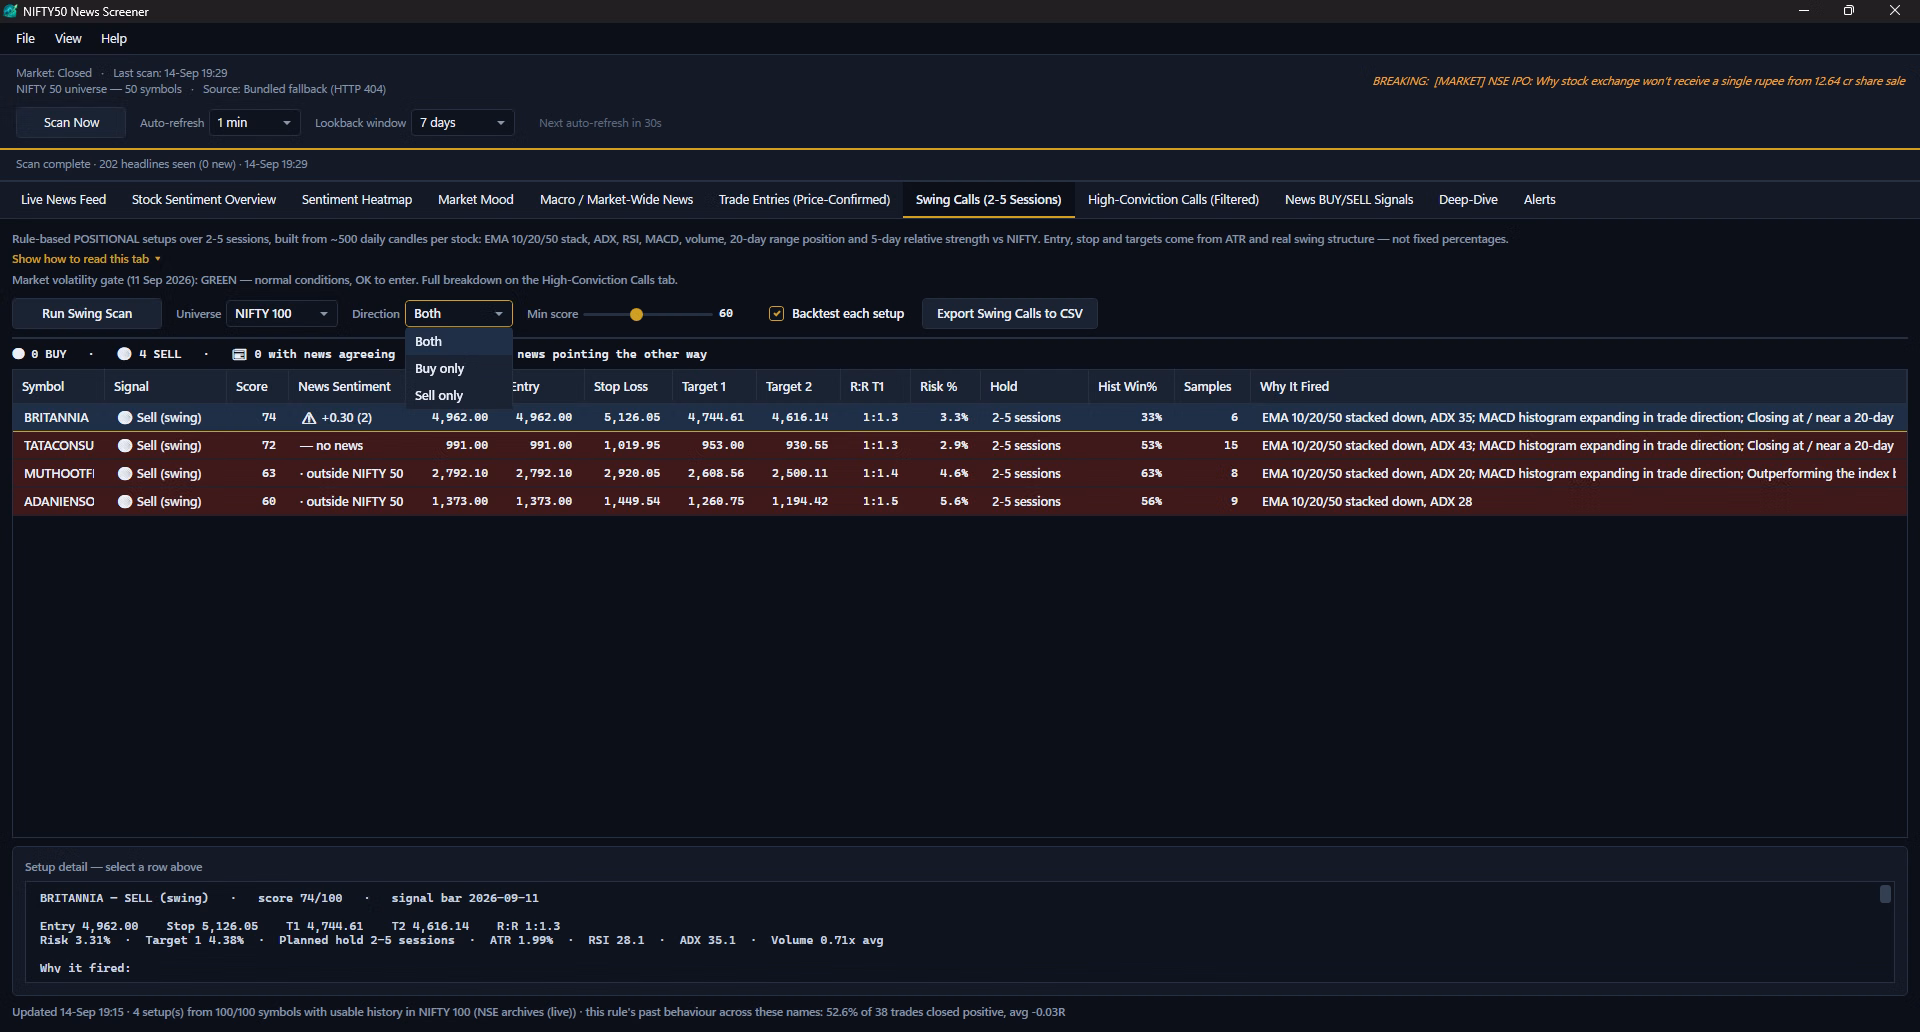The height and width of the screenshot is (1032, 1920).
Task: Open the View menu
Action: coord(68,38)
